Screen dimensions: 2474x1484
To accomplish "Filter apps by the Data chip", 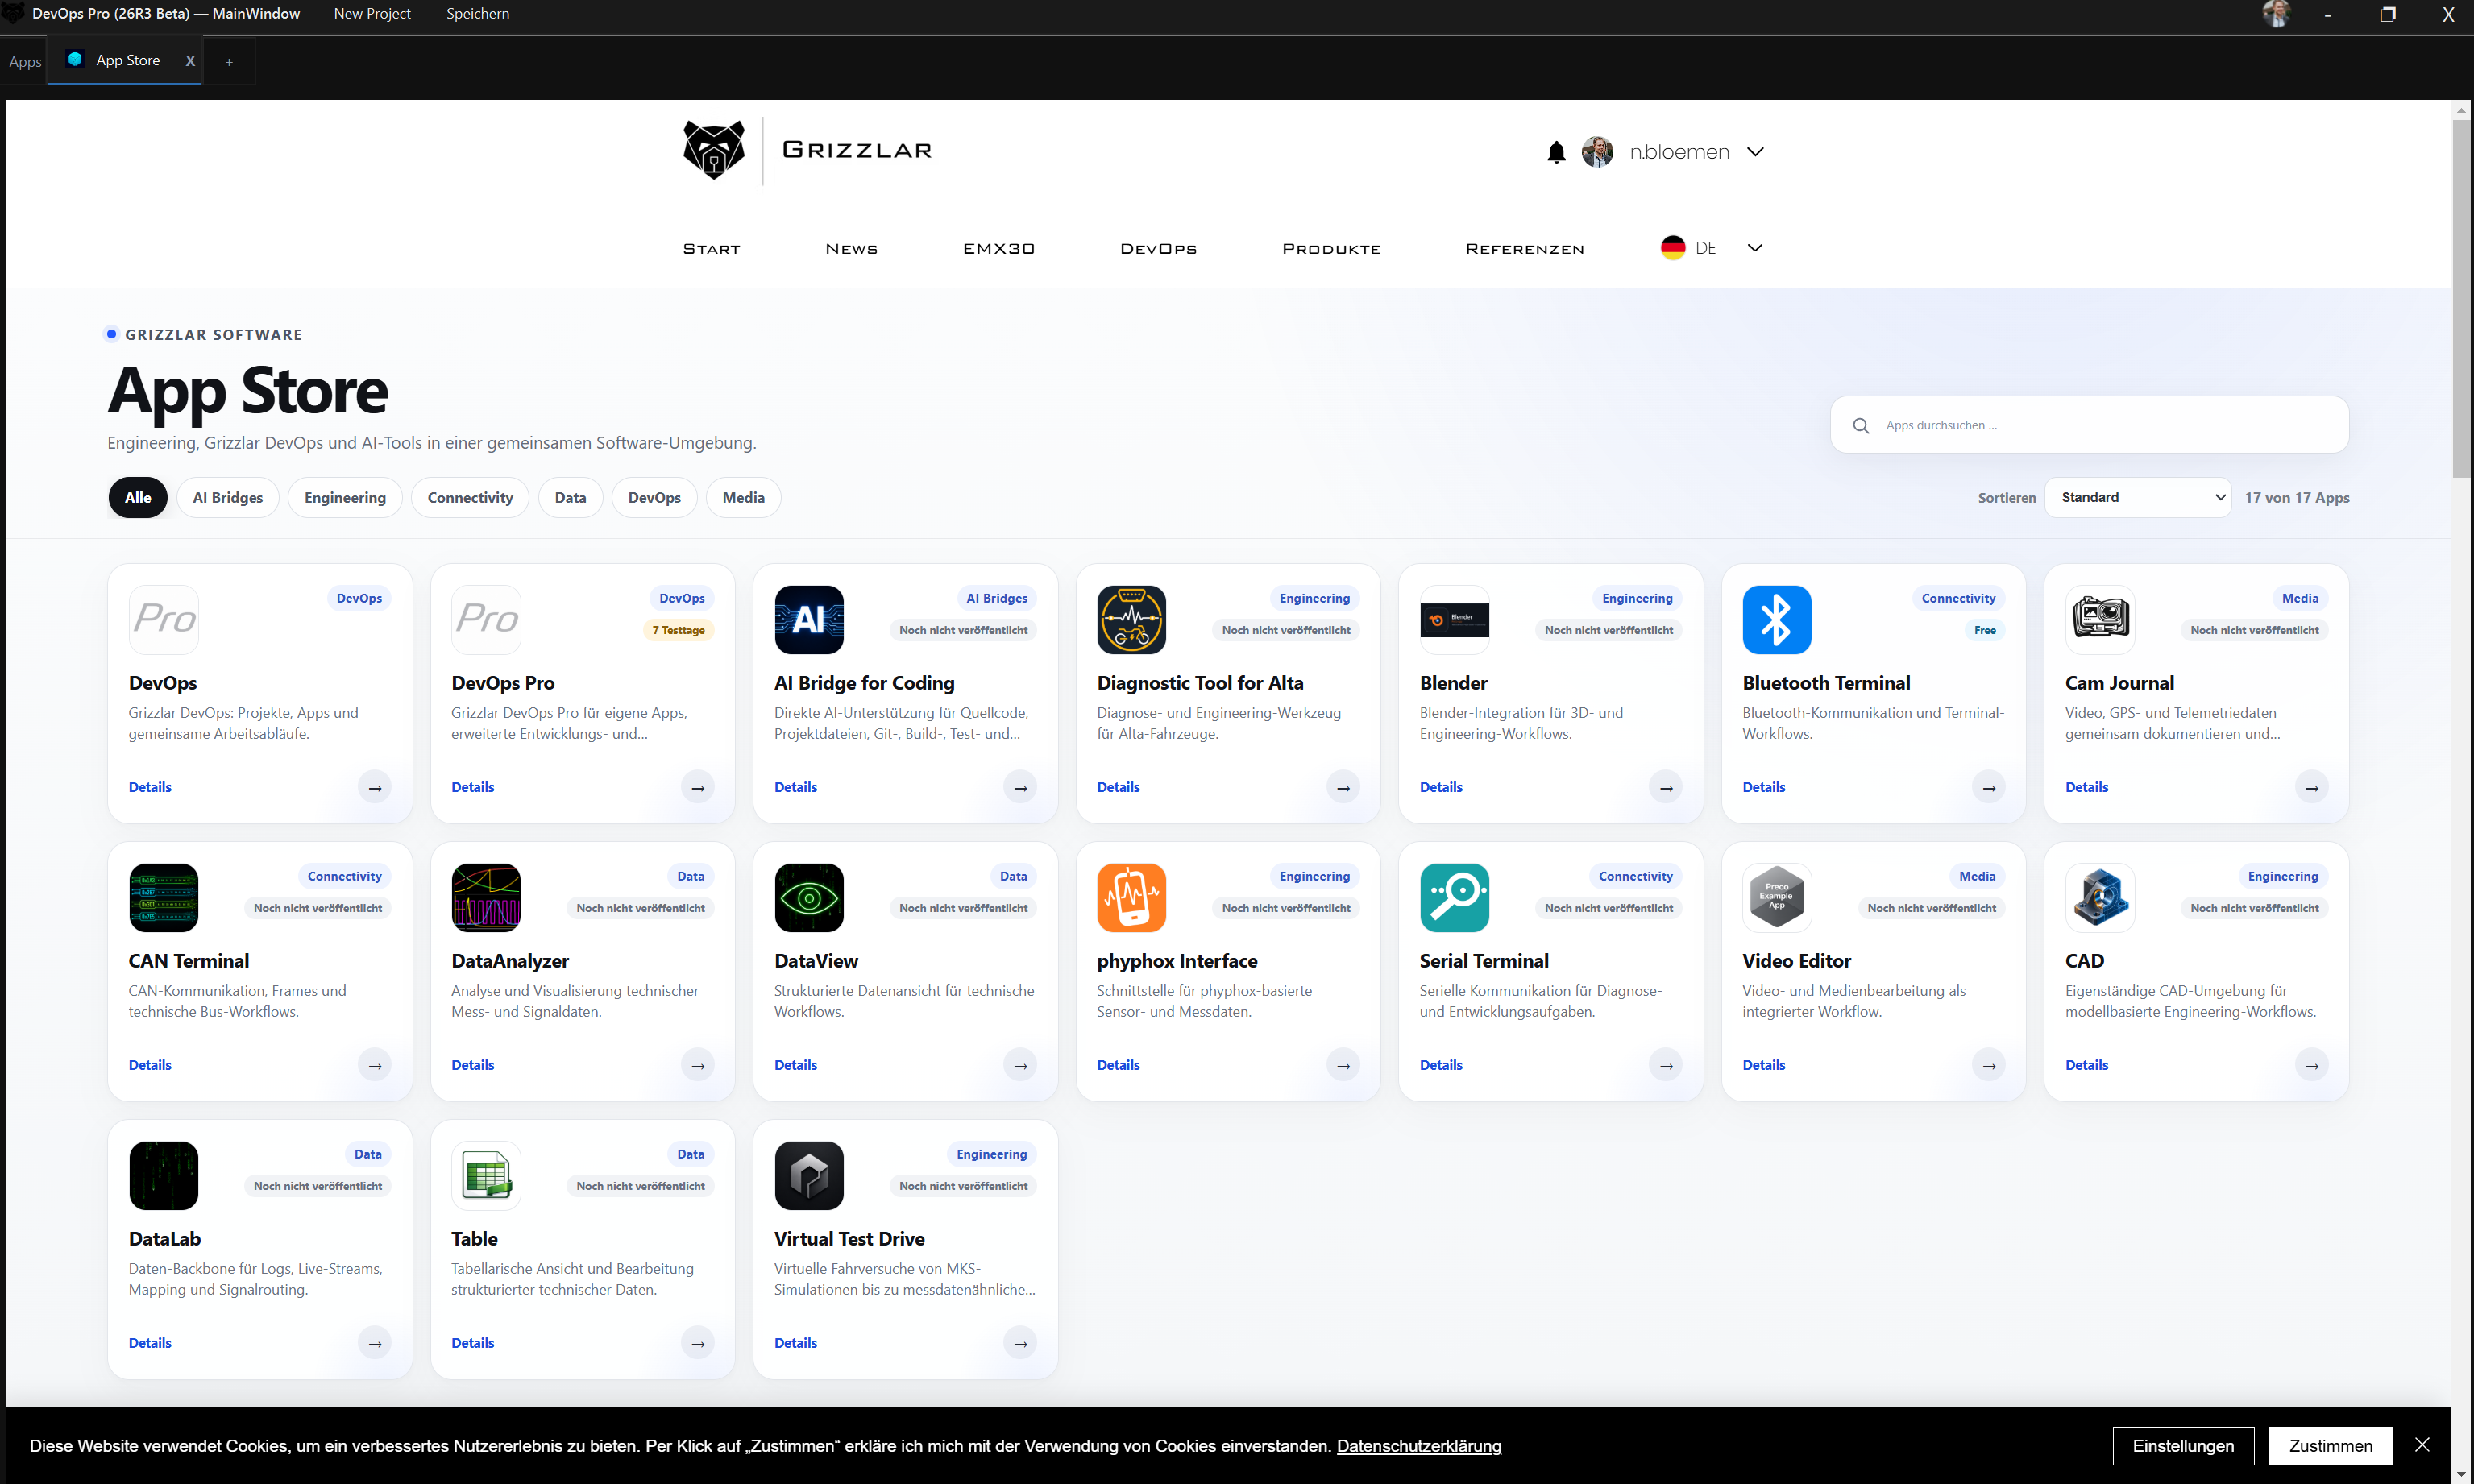I will [570, 498].
